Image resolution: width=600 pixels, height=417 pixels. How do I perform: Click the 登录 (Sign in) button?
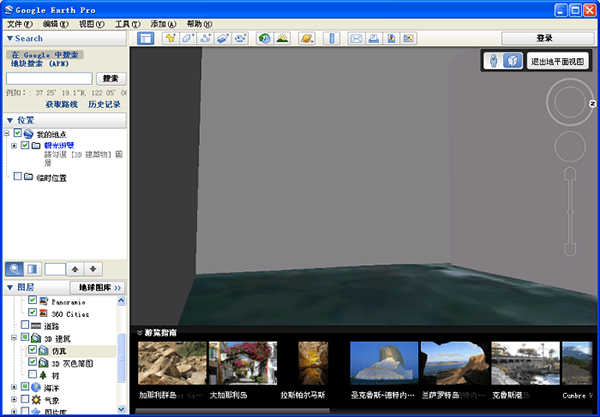pos(544,38)
